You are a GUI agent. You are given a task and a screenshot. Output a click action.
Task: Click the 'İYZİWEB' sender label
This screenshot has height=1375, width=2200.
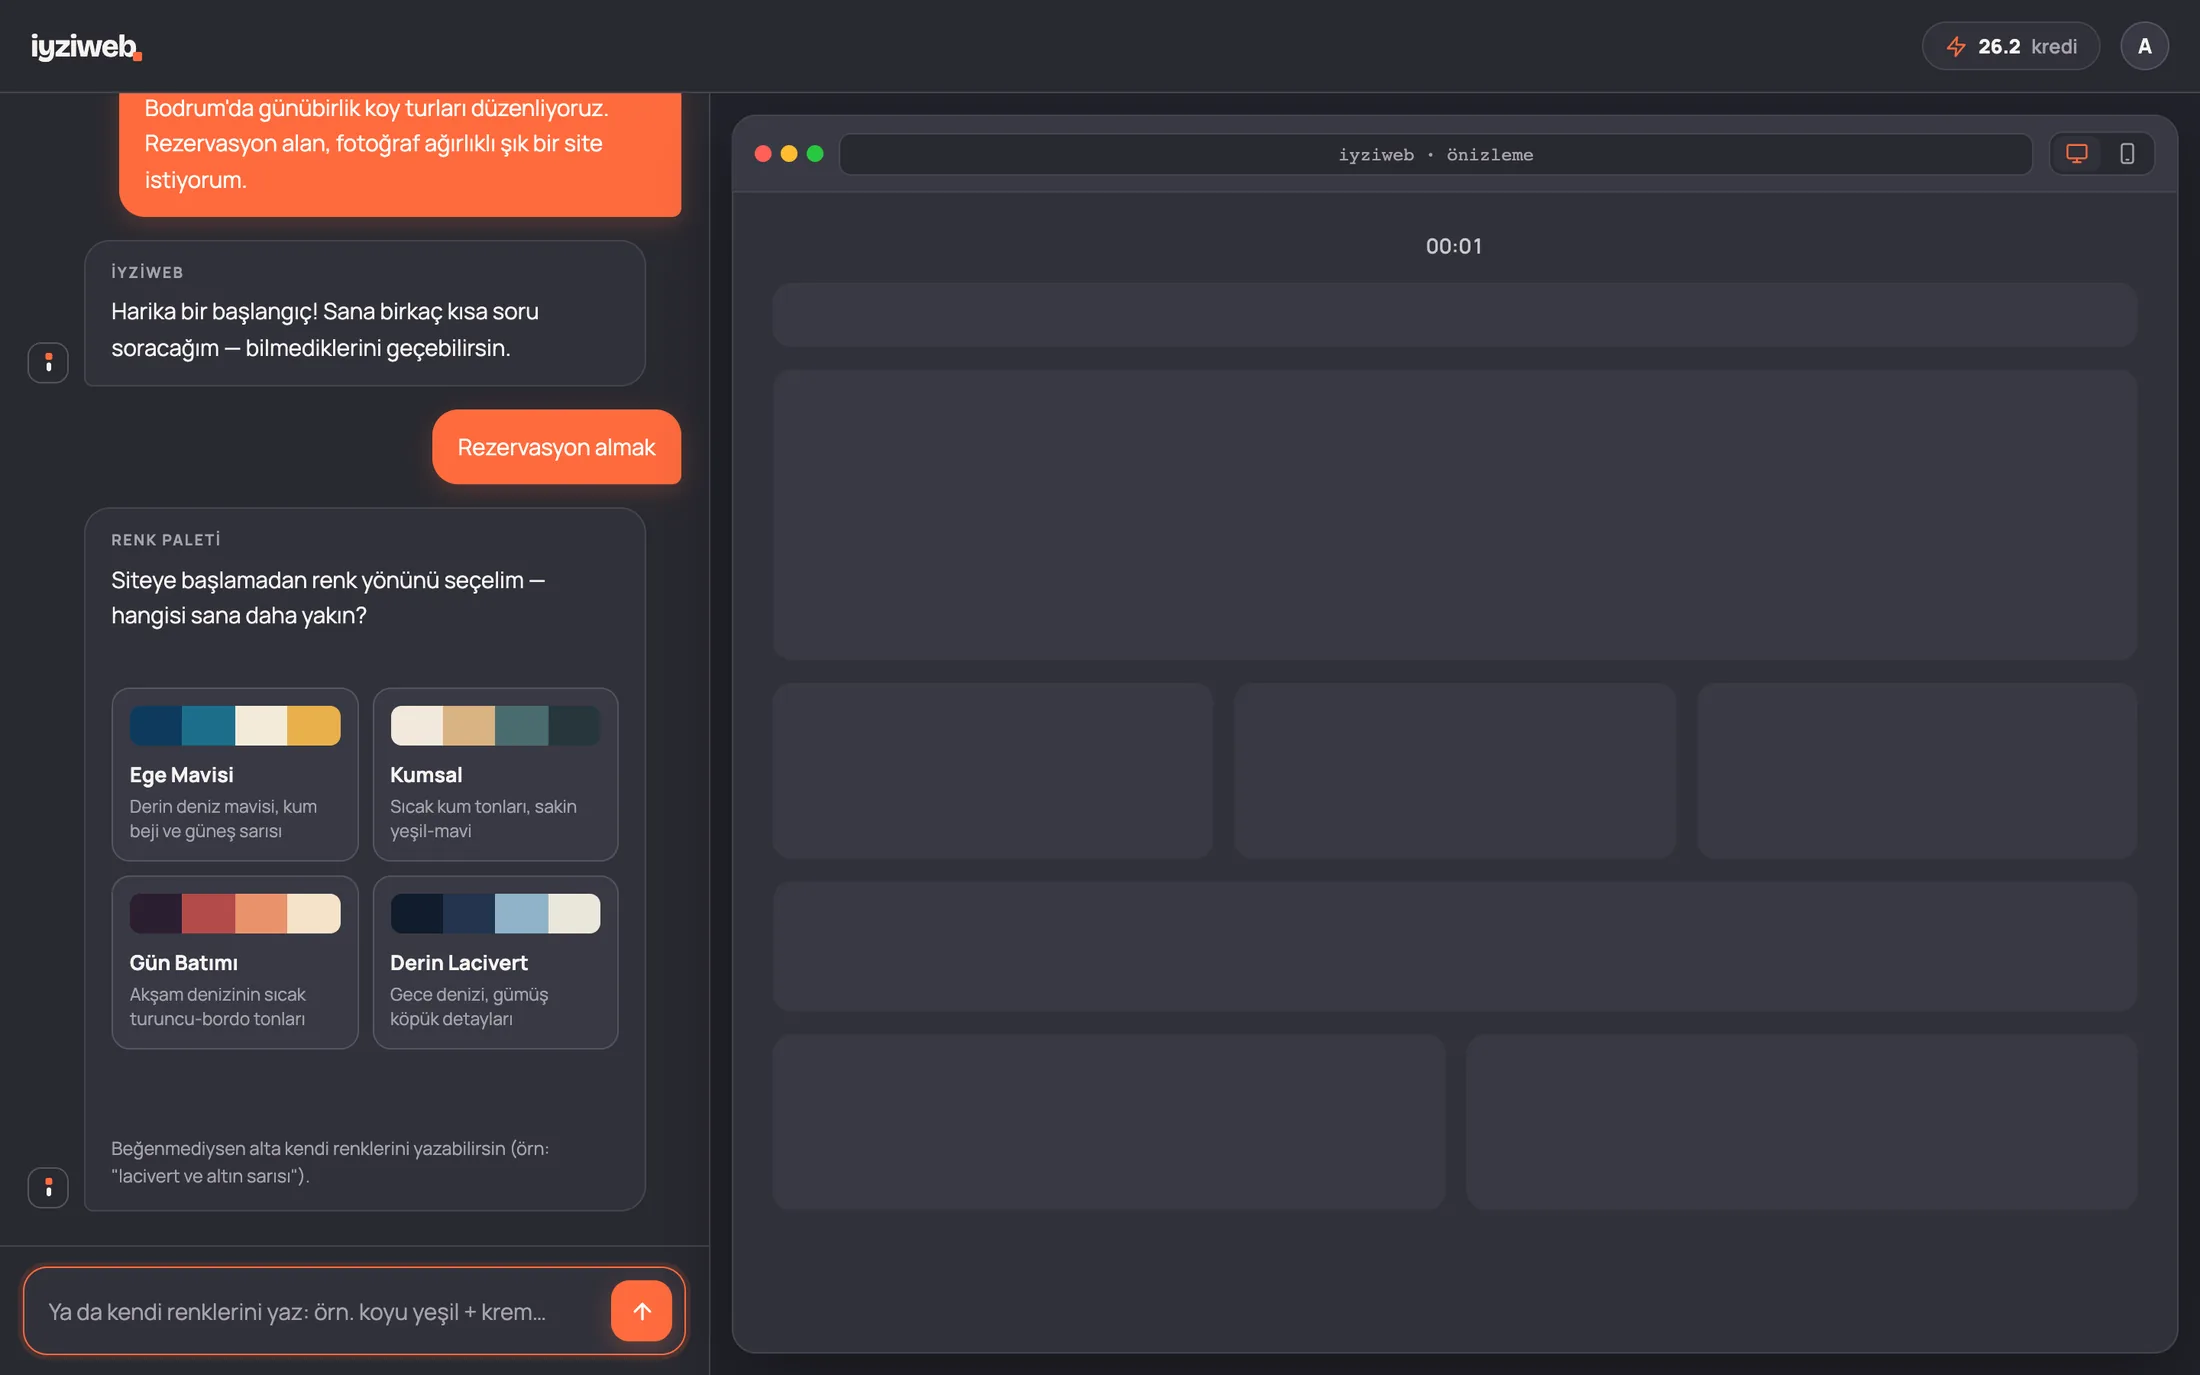tap(147, 272)
